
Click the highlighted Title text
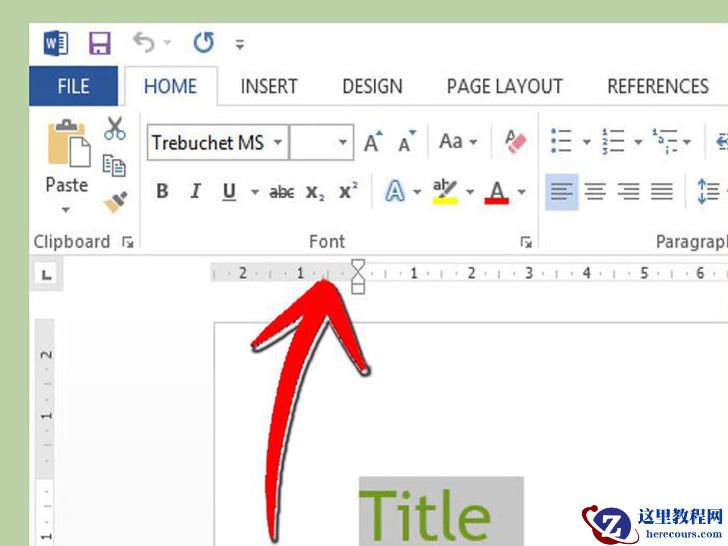point(425,514)
